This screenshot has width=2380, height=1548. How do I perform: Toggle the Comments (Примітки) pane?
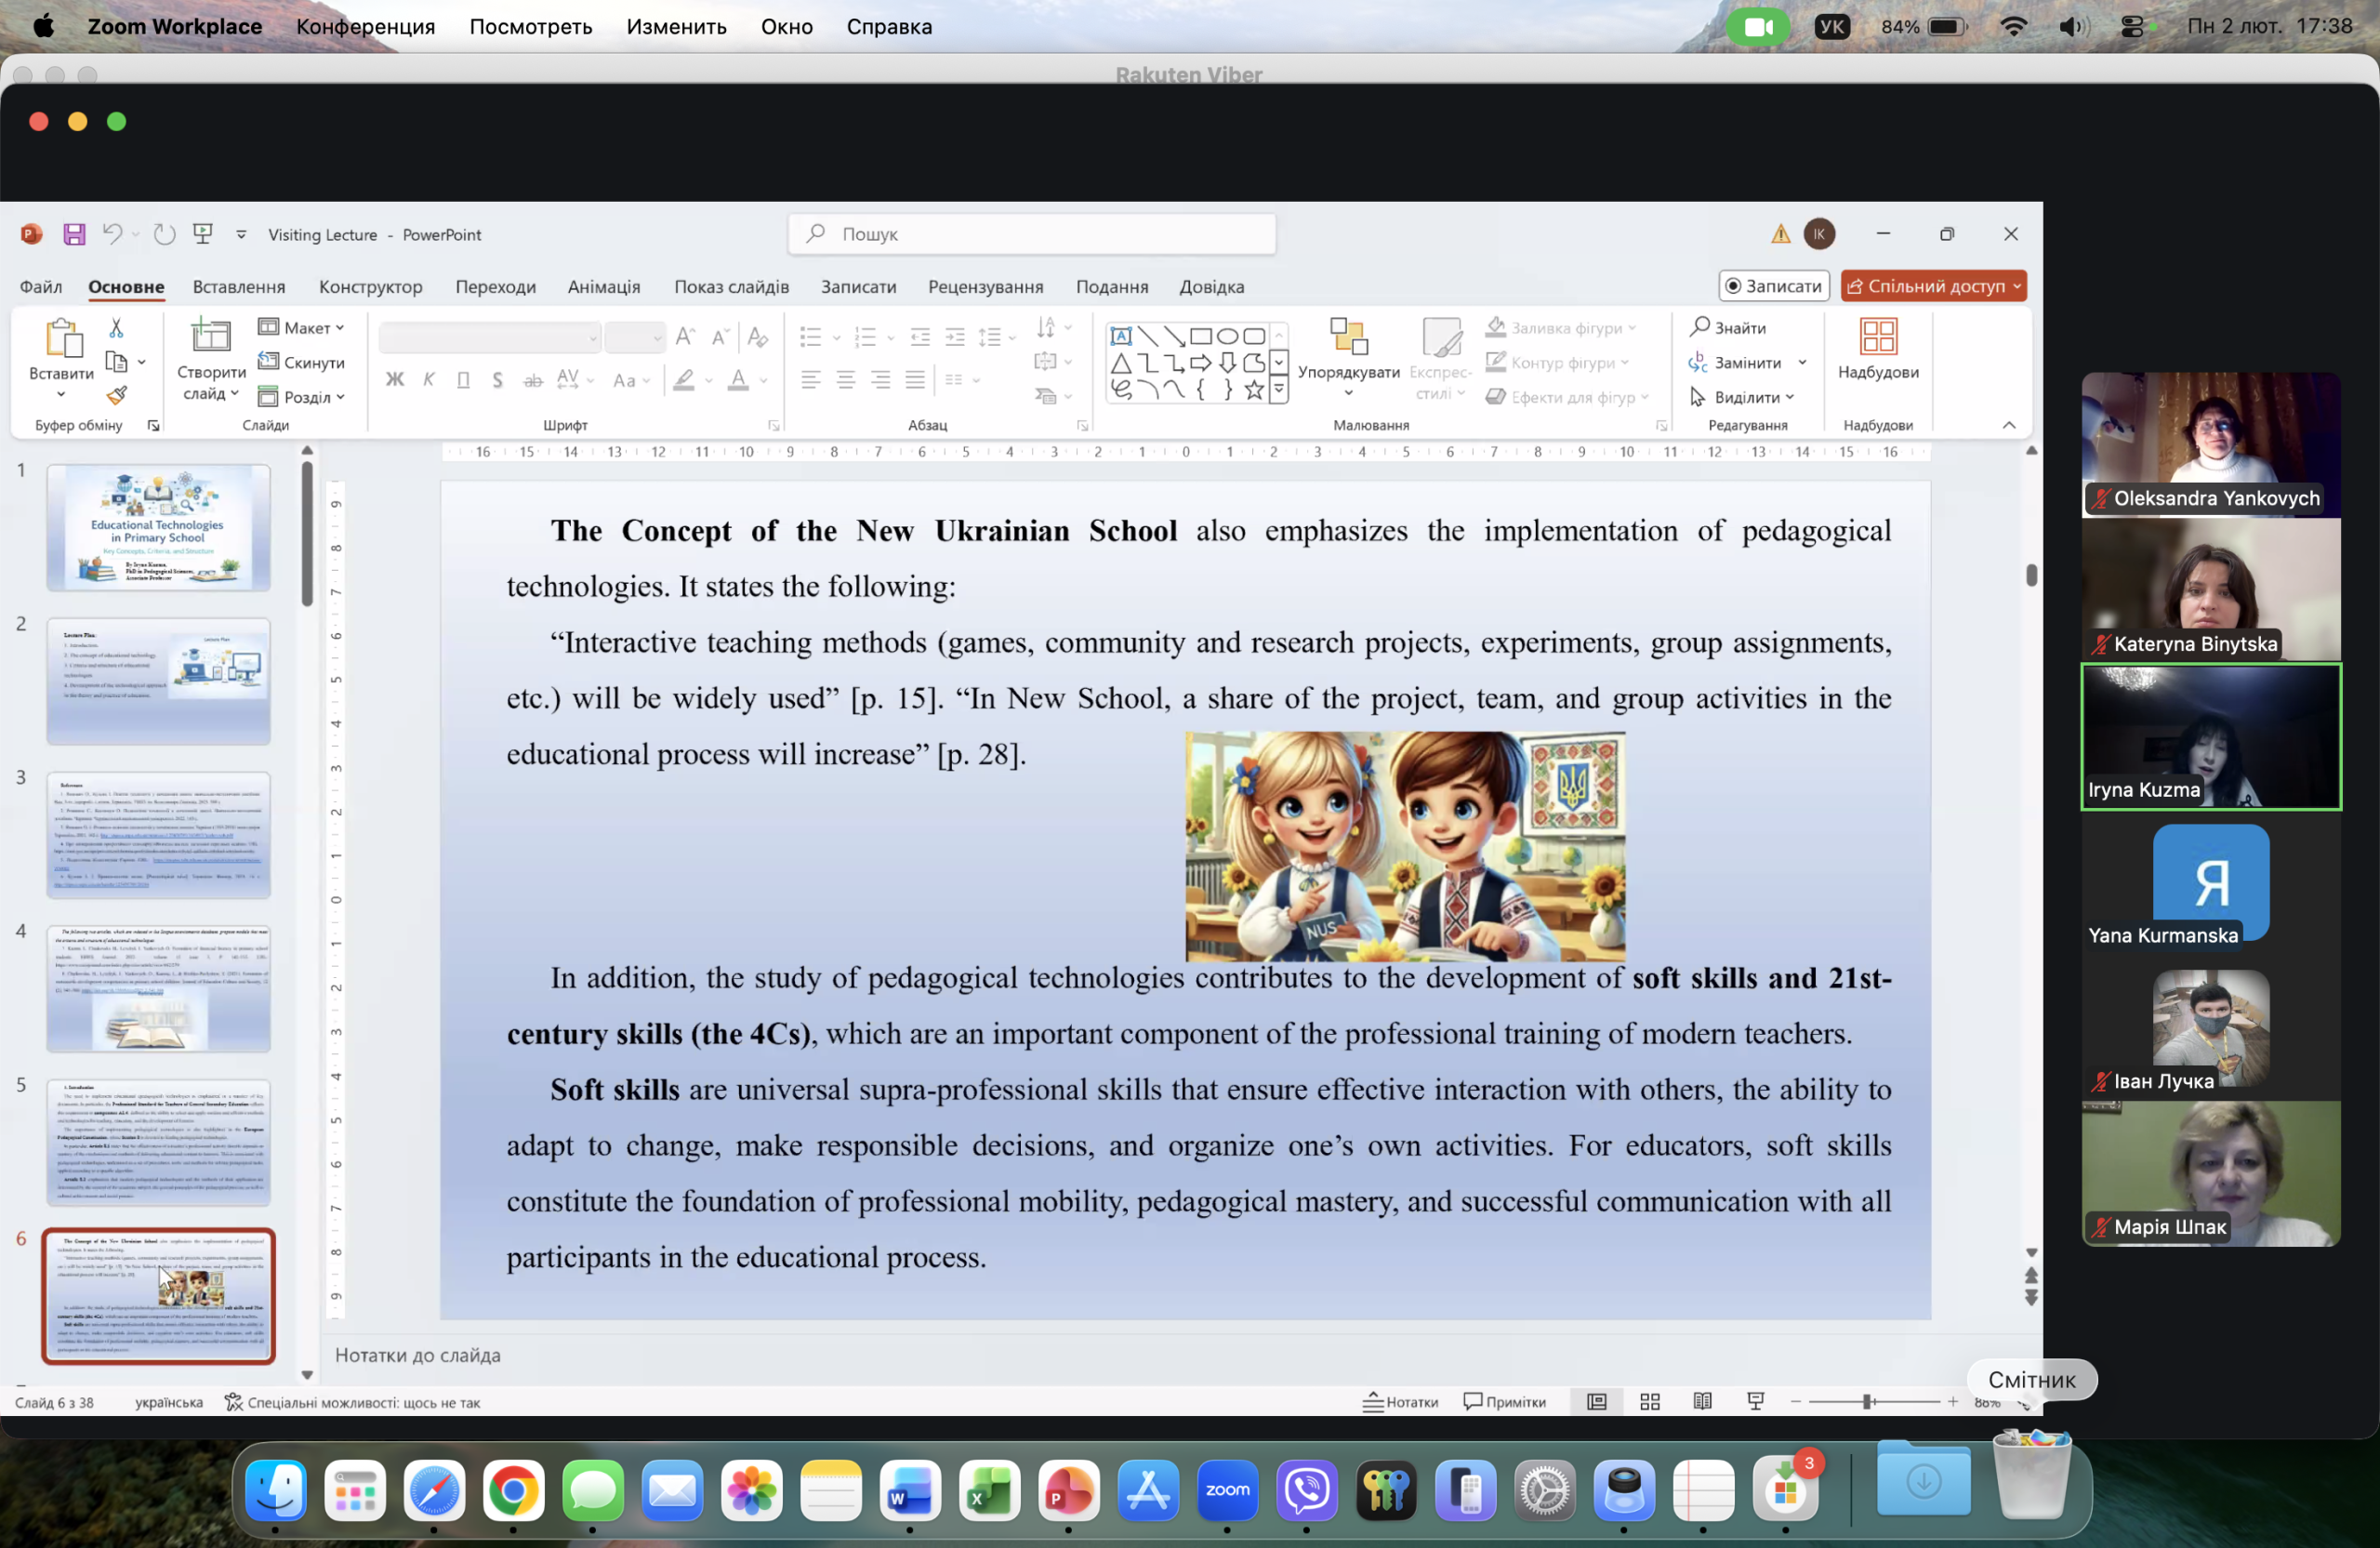click(1503, 1402)
